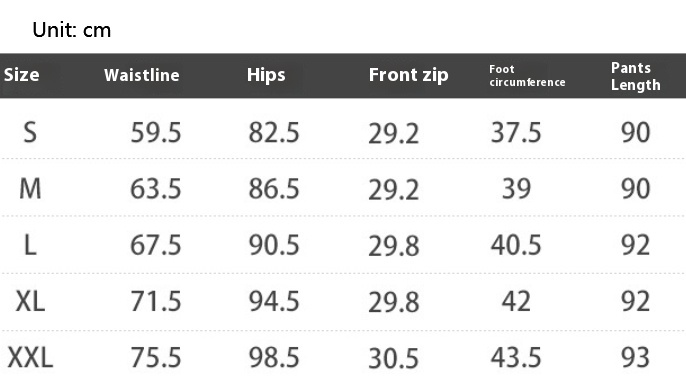Click the Front zip header

[x=409, y=75]
